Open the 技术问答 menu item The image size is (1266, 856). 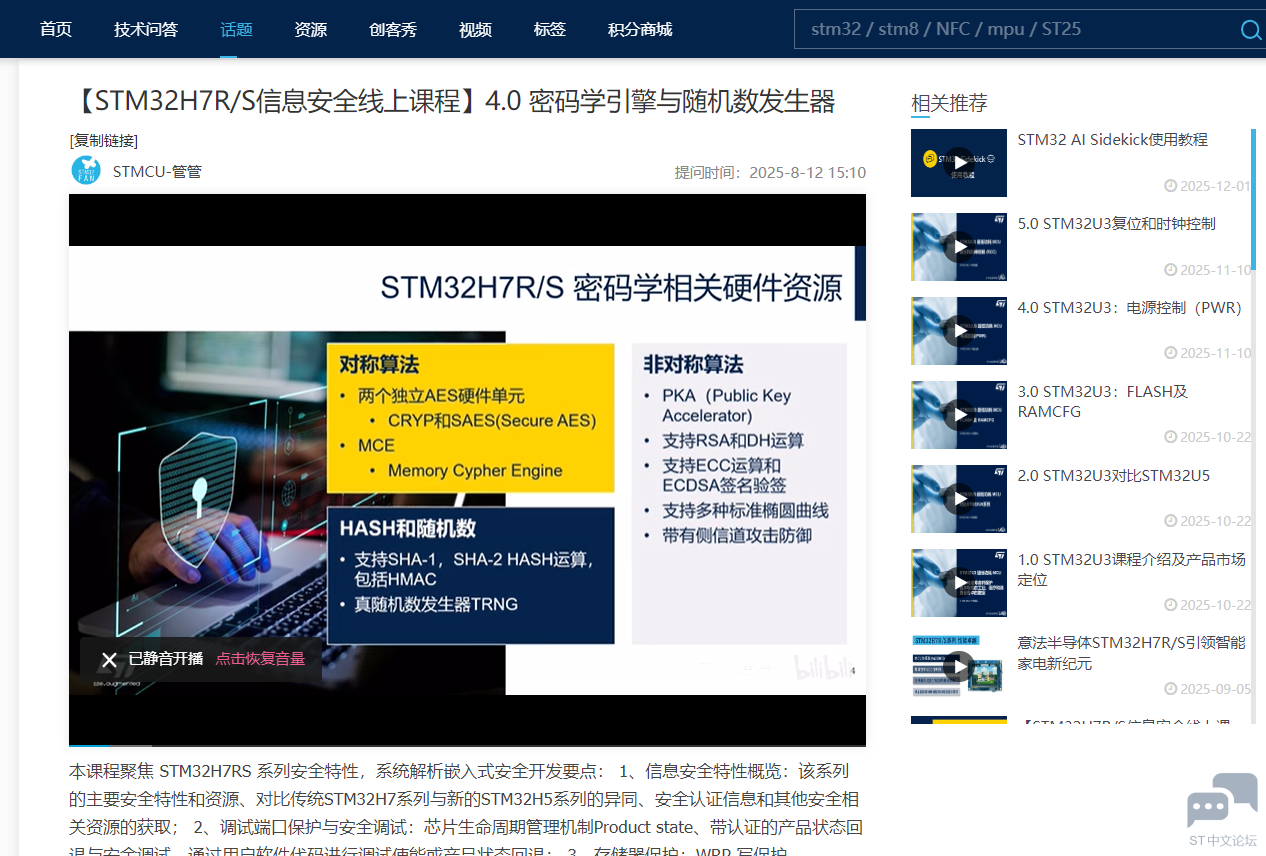[x=146, y=29]
